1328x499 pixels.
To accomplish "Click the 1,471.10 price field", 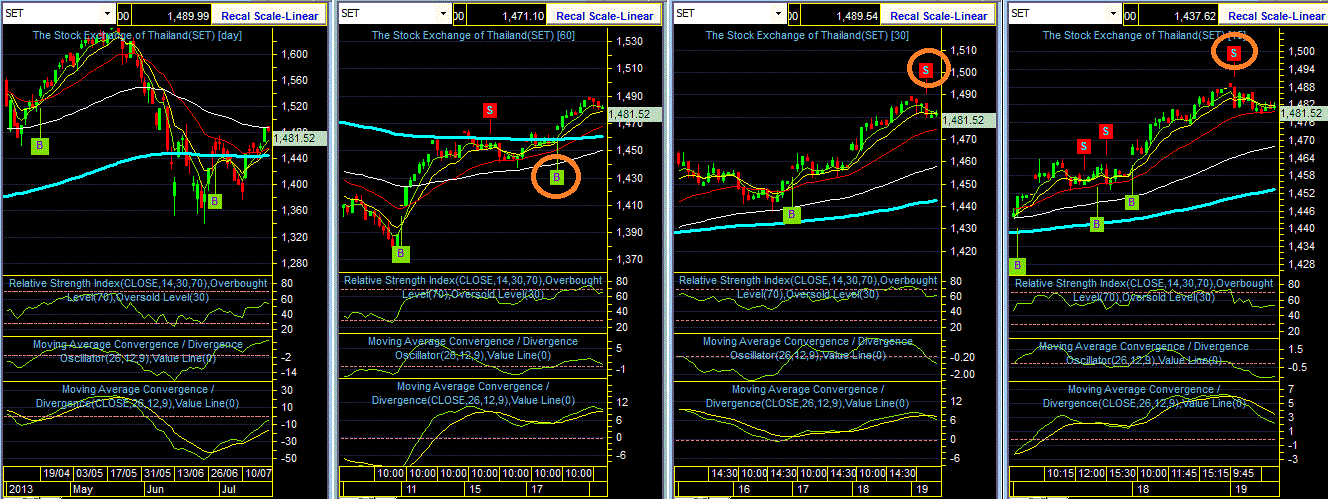I will (x=508, y=15).
